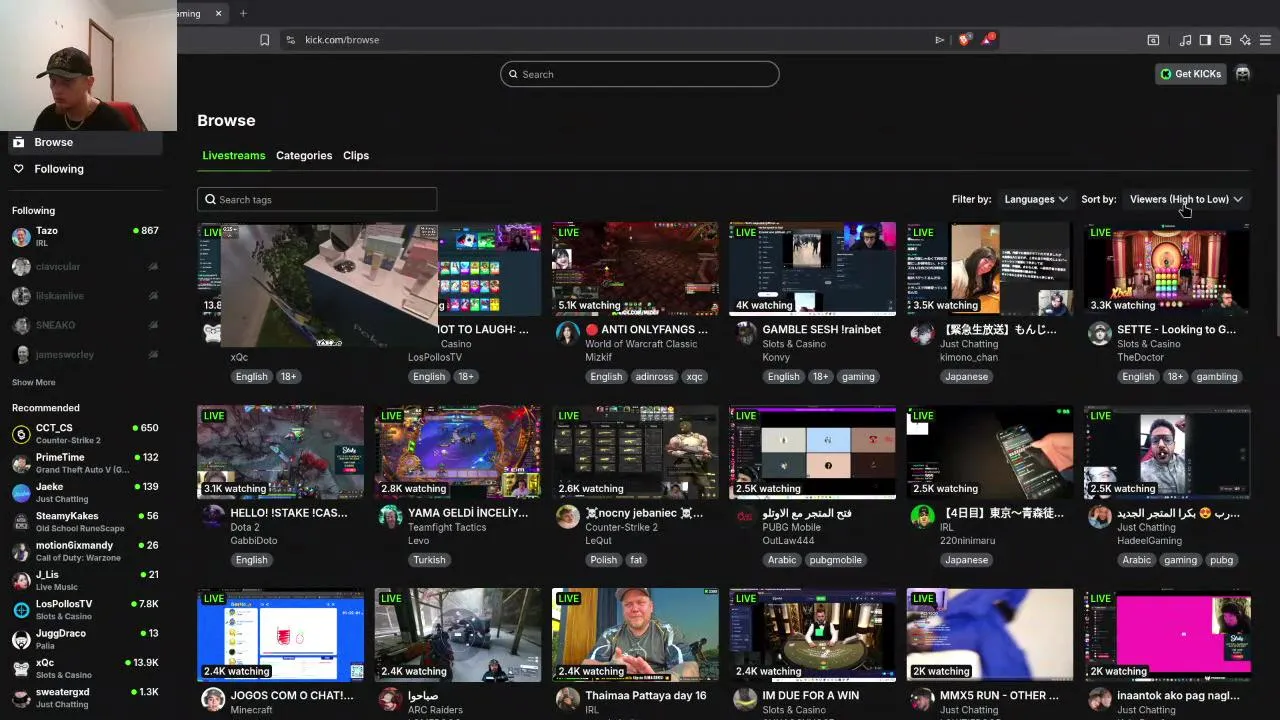Switch to the Clips tab

[x=356, y=156]
